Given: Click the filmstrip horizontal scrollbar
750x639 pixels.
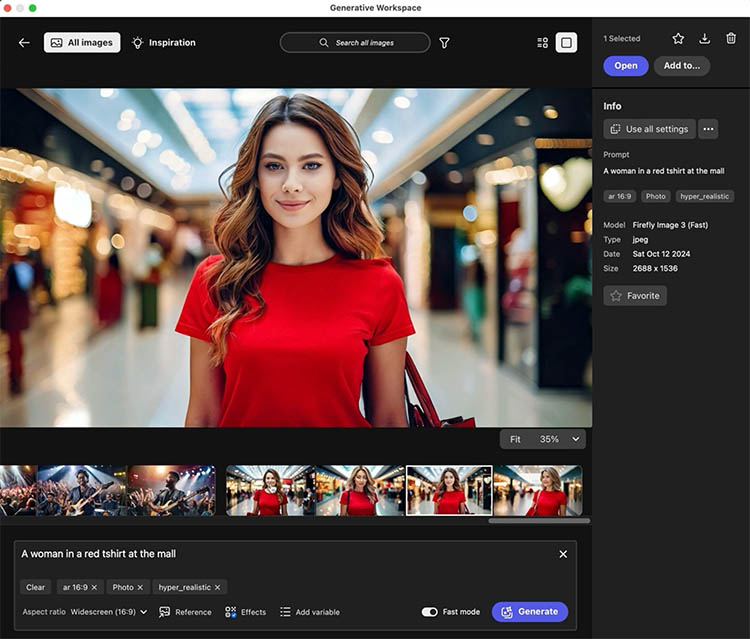Looking at the screenshot, I should coord(539,521).
